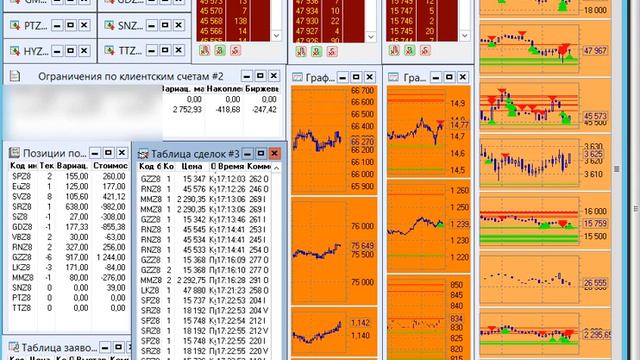Click the first order icon under the 47 934 order book
The height and width of the screenshot is (360, 640).
[x=301, y=52]
